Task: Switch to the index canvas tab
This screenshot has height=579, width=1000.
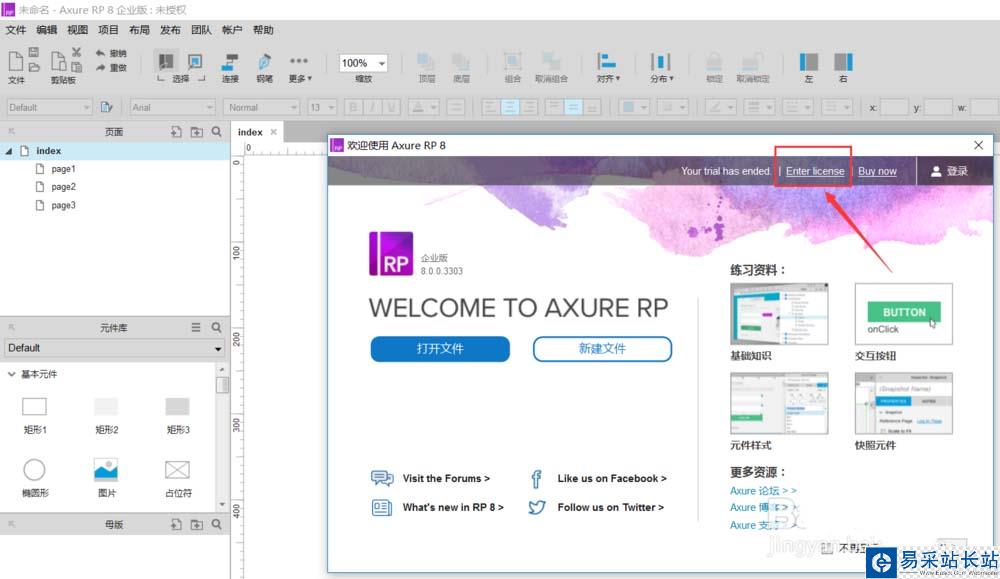Action: point(250,132)
